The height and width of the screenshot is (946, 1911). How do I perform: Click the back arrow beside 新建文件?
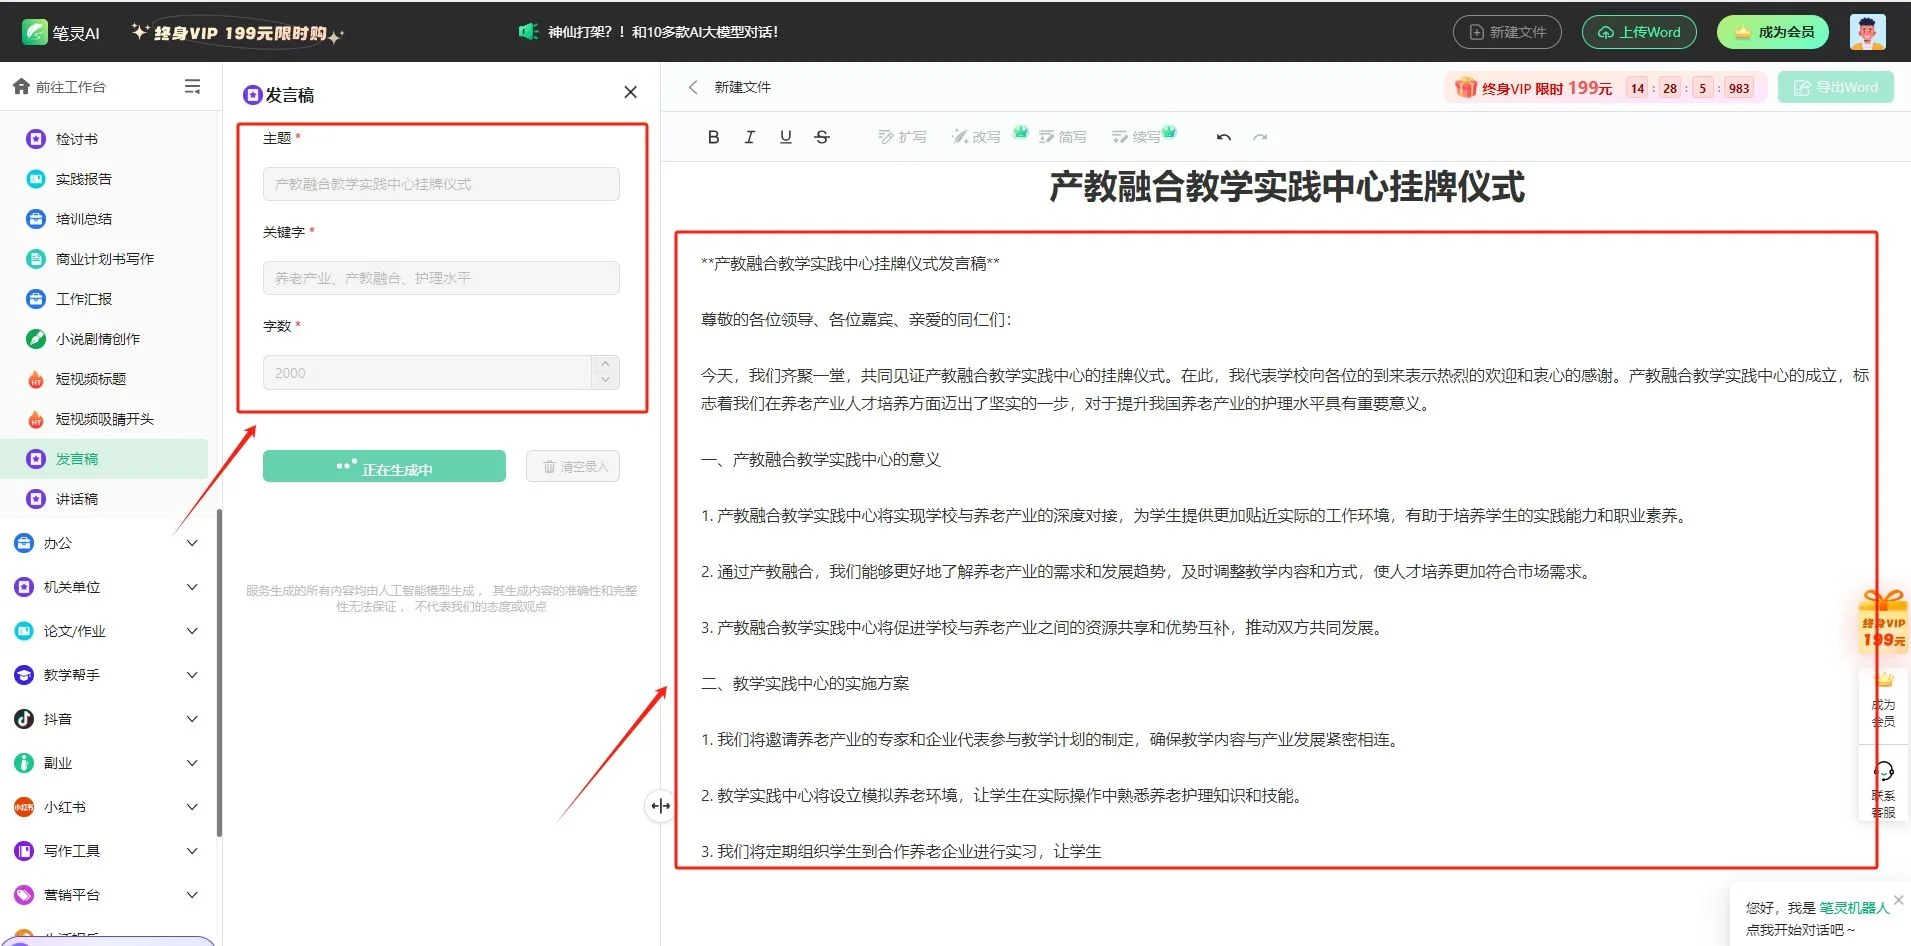point(693,87)
